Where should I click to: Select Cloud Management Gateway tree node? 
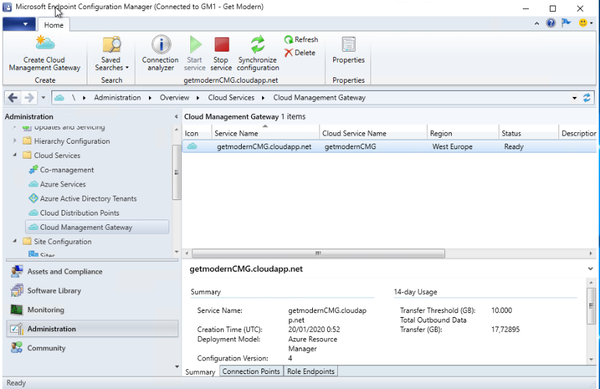click(x=97, y=227)
